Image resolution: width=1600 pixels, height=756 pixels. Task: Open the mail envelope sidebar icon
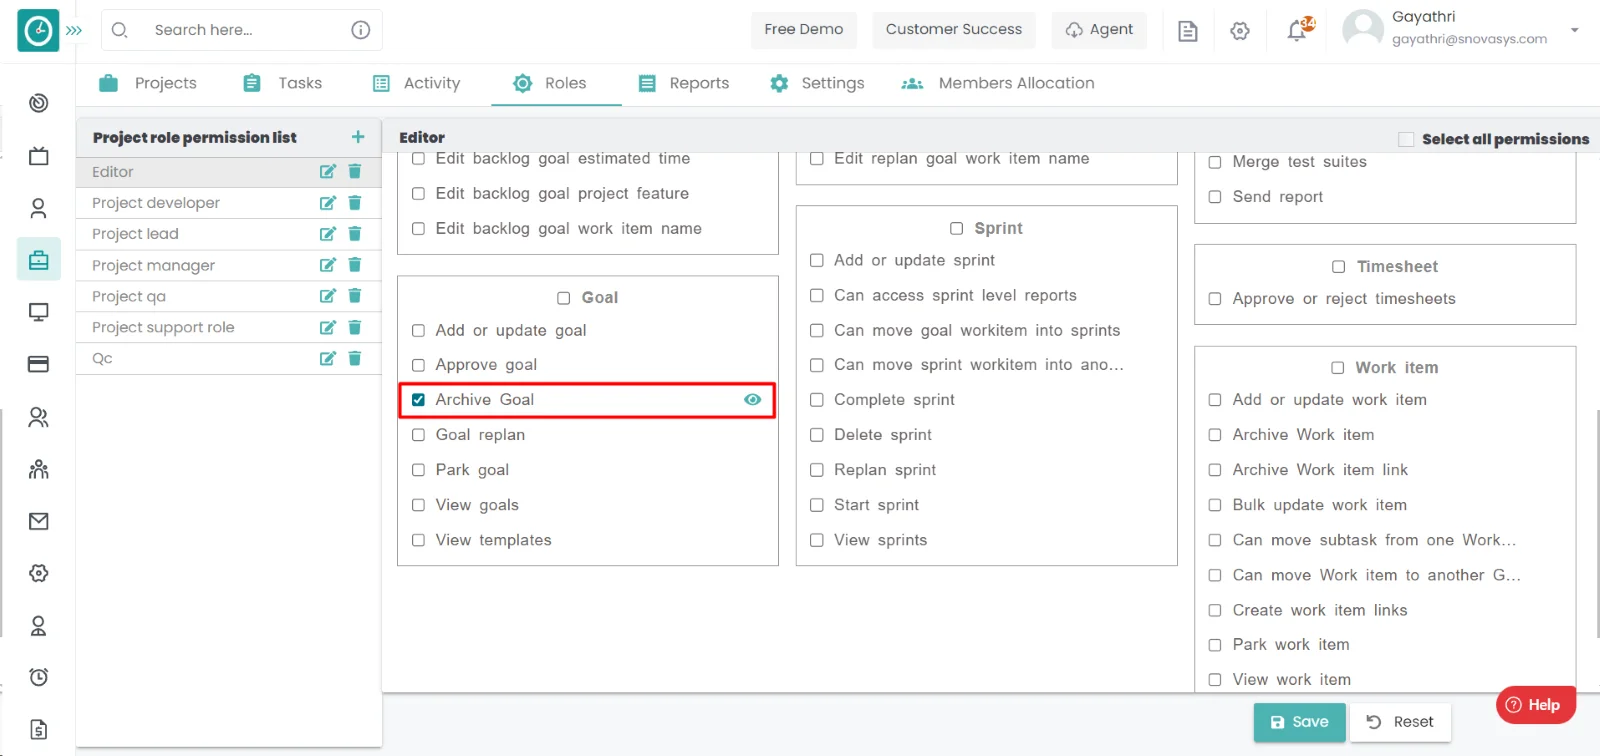click(39, 521)
